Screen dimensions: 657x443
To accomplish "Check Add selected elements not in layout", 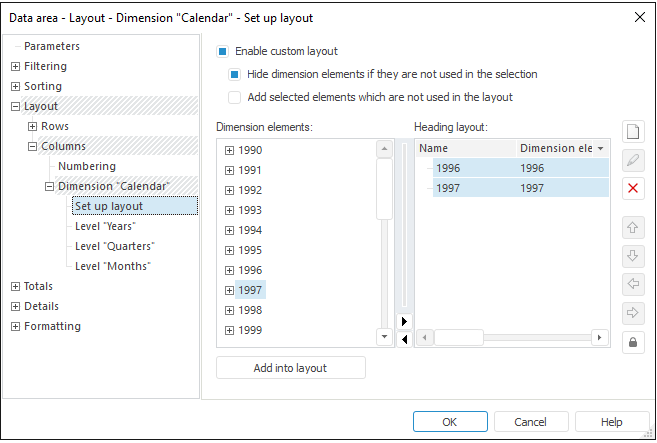I will [235, 97].
